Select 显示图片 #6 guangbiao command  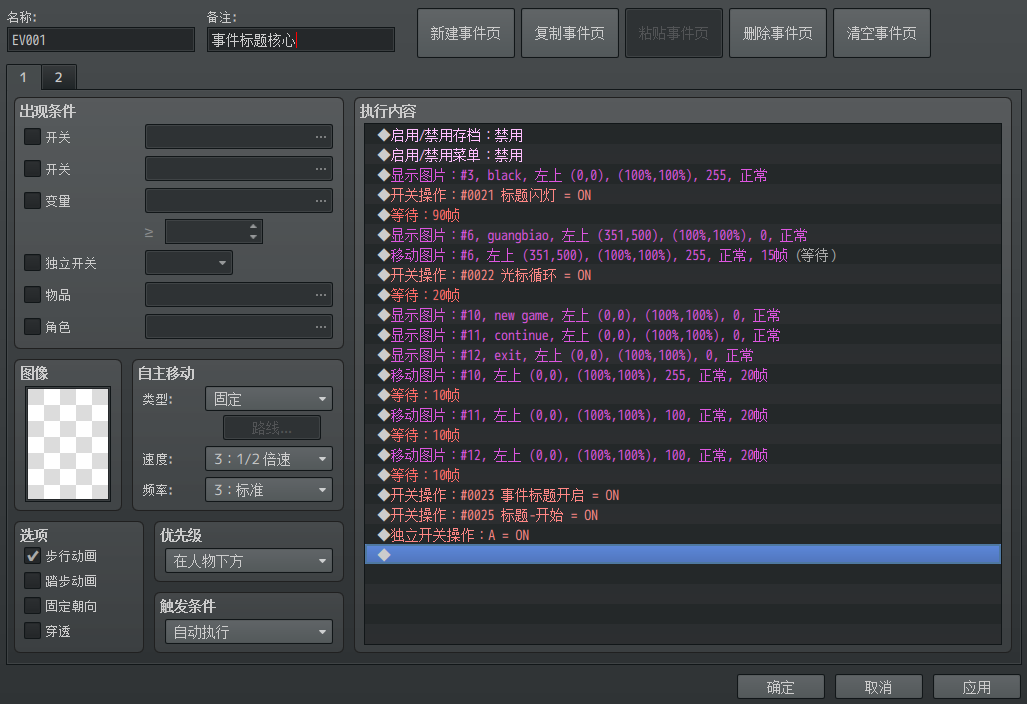[682, 235]
